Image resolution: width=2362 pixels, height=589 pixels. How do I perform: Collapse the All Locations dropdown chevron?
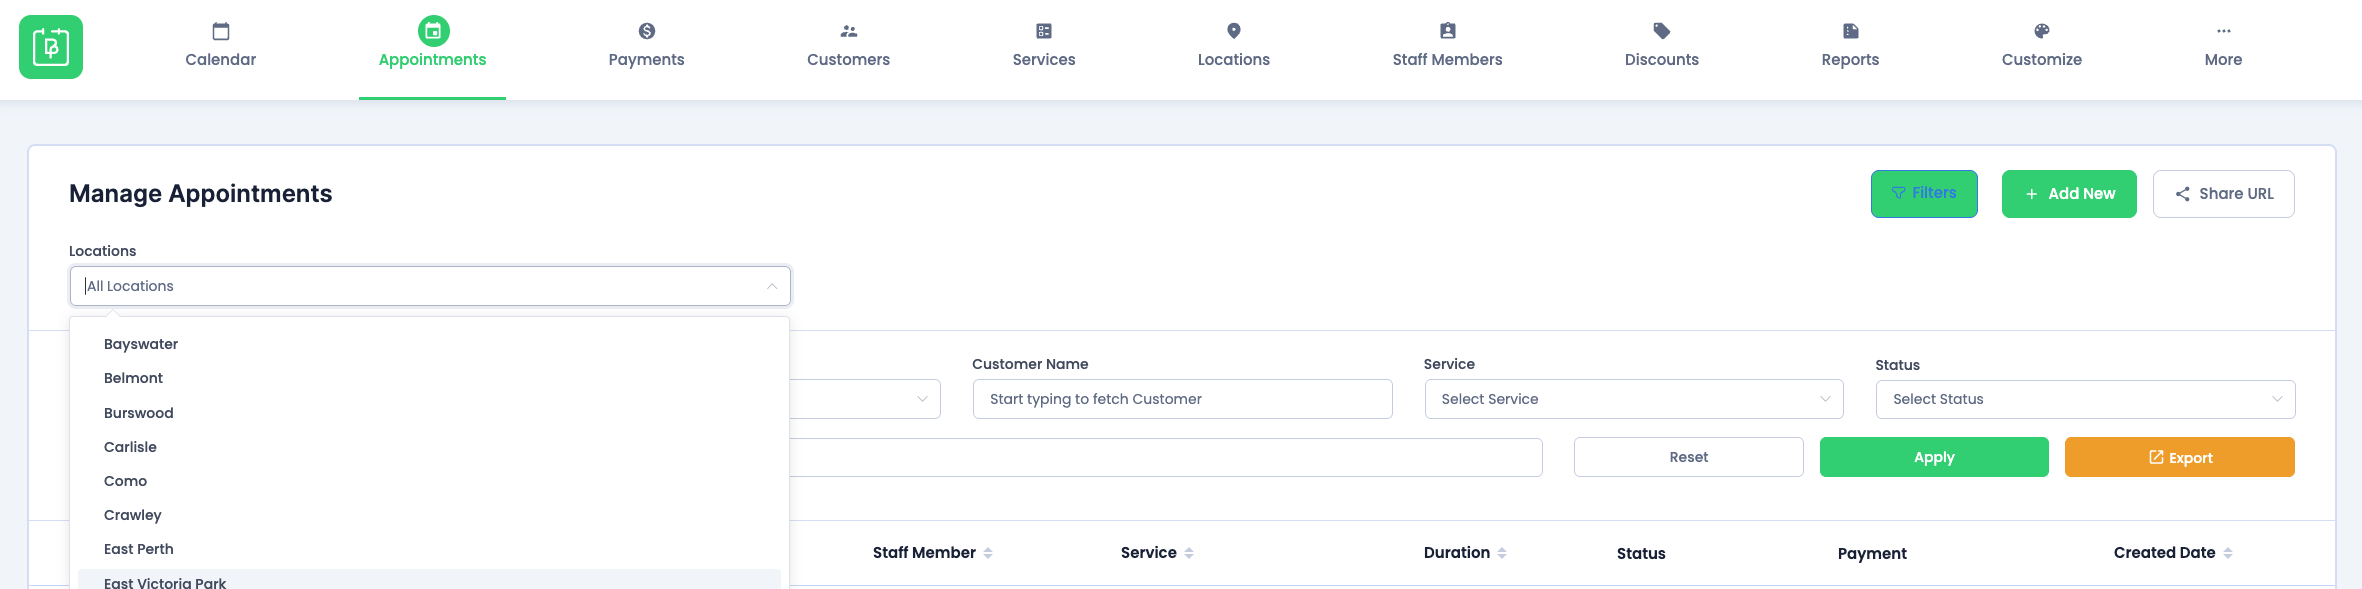[x=772, y=286]
